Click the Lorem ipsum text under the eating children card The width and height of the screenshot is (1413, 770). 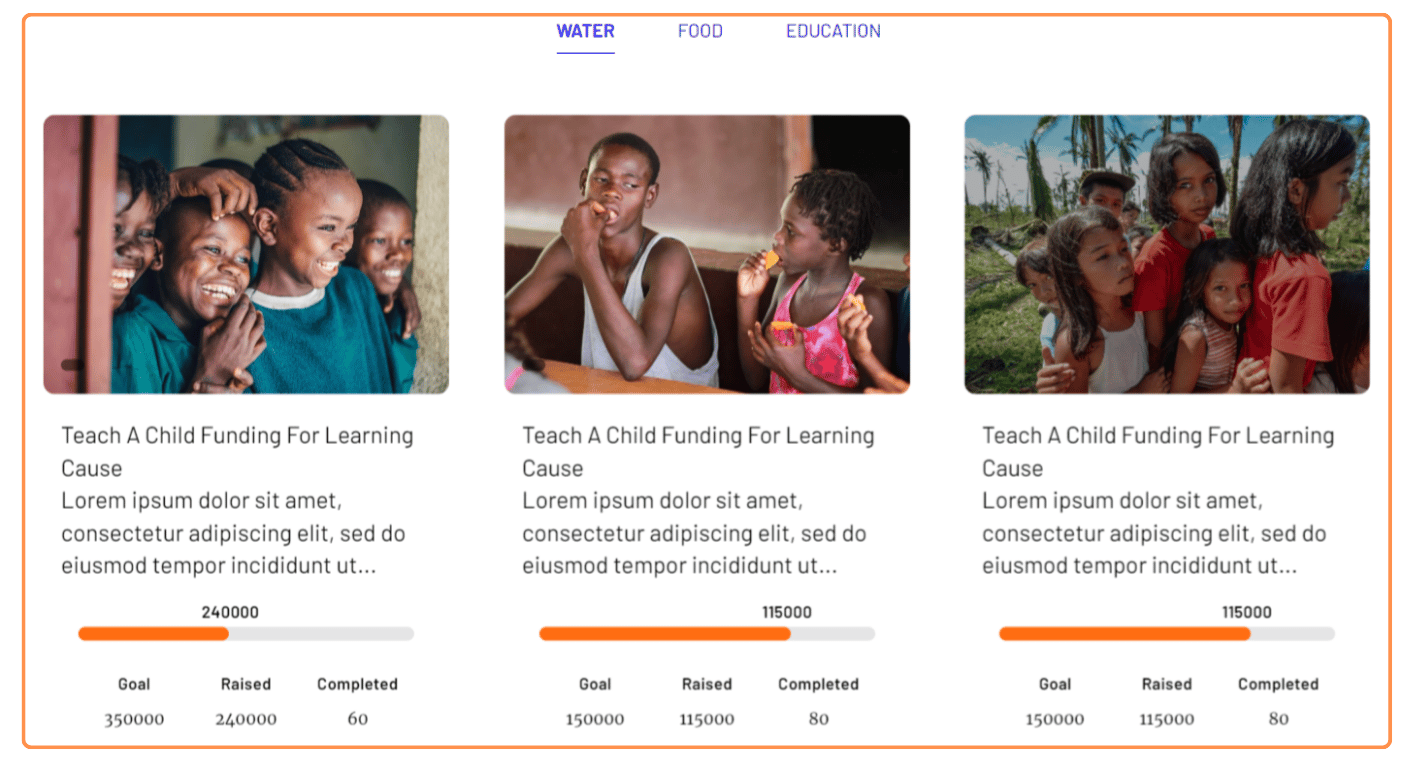pyautogui.click(x=694, y=533)
